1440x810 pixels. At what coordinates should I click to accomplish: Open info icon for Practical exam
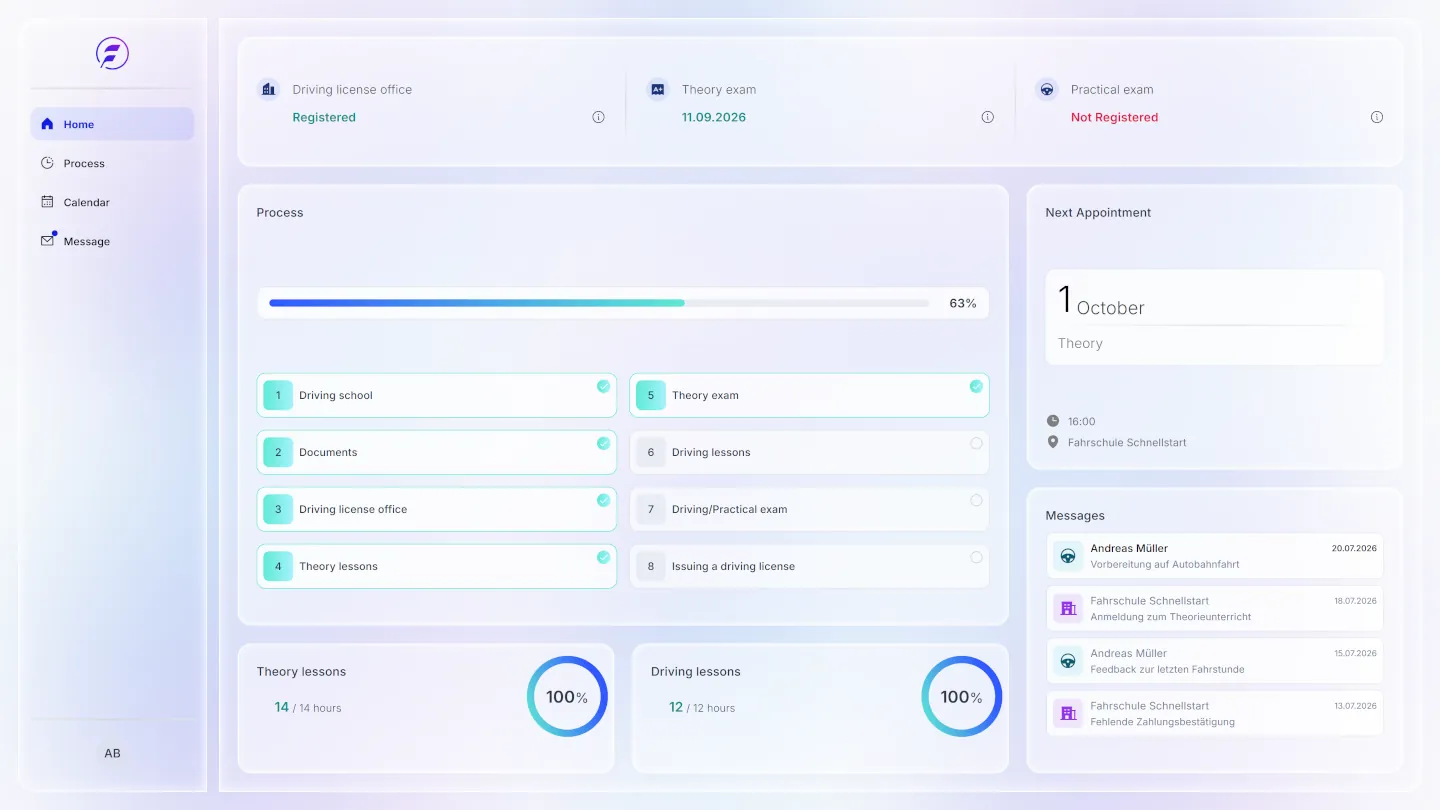coord(1376,117)
